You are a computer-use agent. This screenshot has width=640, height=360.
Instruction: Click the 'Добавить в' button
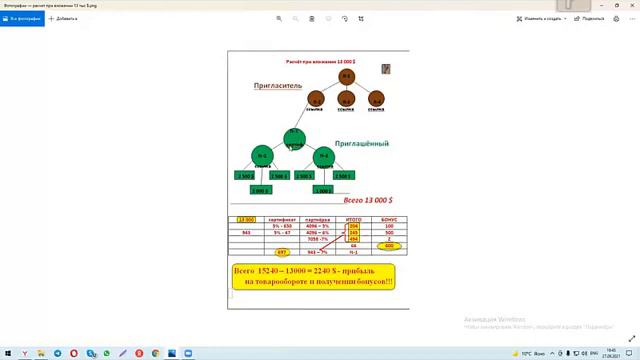[63, 19]
